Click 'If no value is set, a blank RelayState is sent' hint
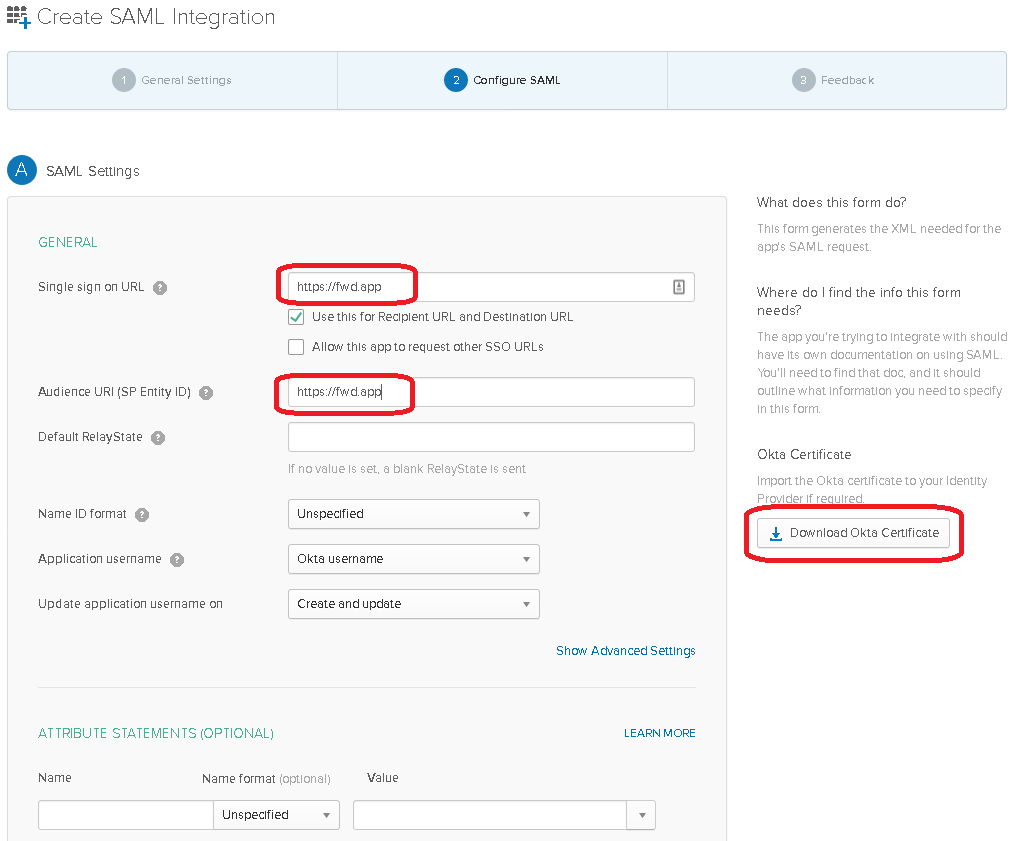This screenshot has width=1013, height=841. [407, 469]
